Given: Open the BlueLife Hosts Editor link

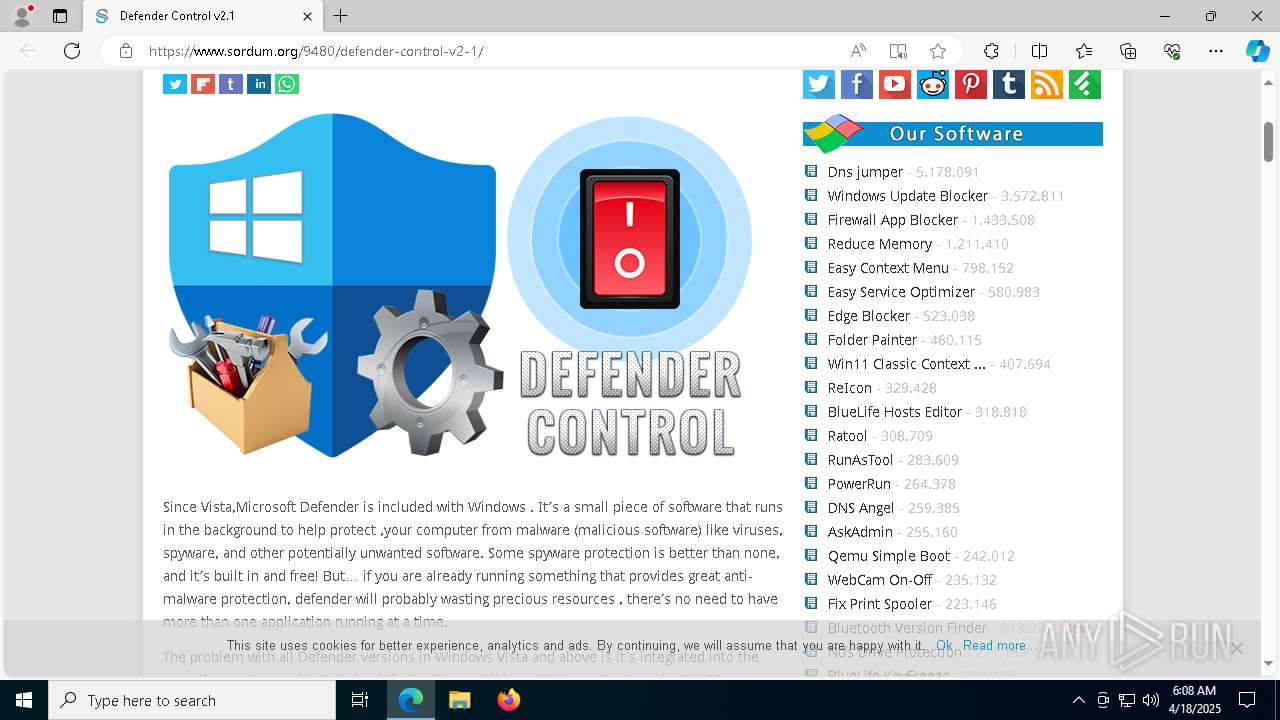Looking at the screenshot, I should 894,412.
